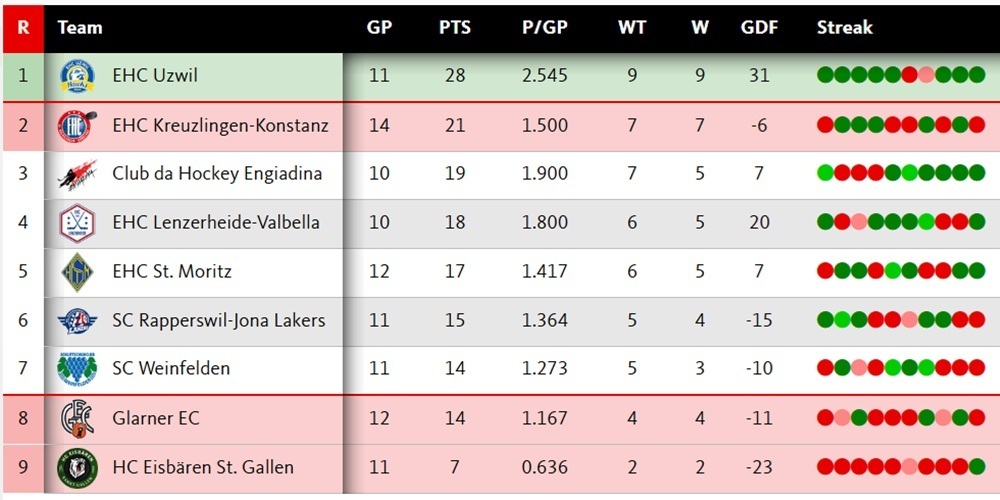Click the Club da Hockey Engiadina logo

(x=77, y=175)
